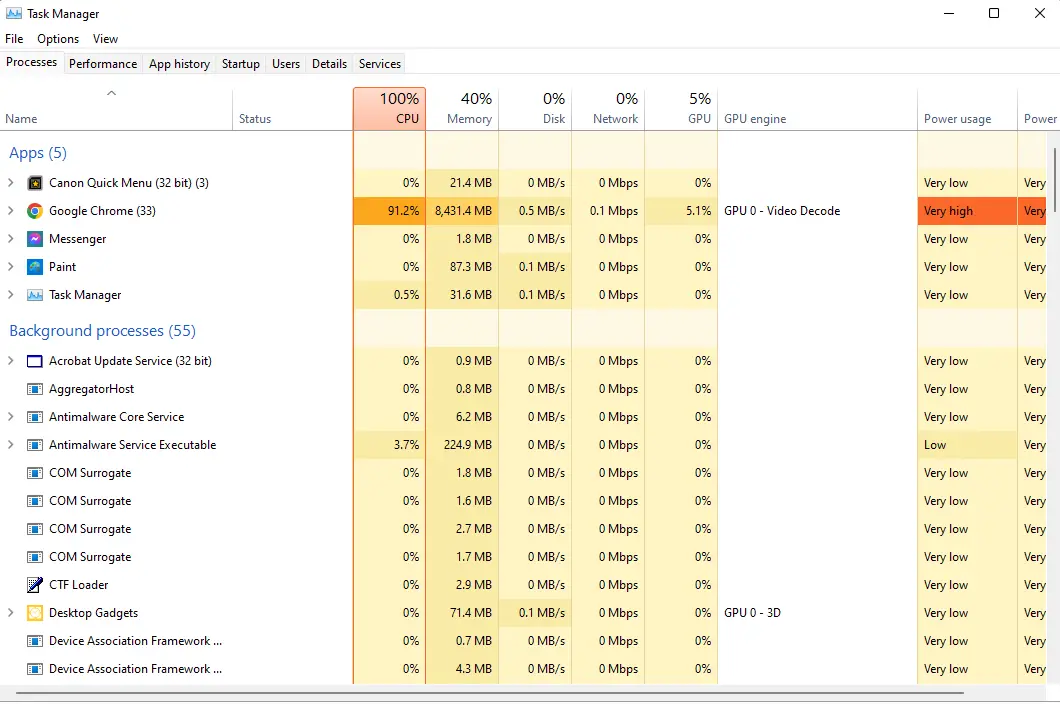Click the Messenger app icon
This screenshot has height=709, width=1060.
coord(34,239)
